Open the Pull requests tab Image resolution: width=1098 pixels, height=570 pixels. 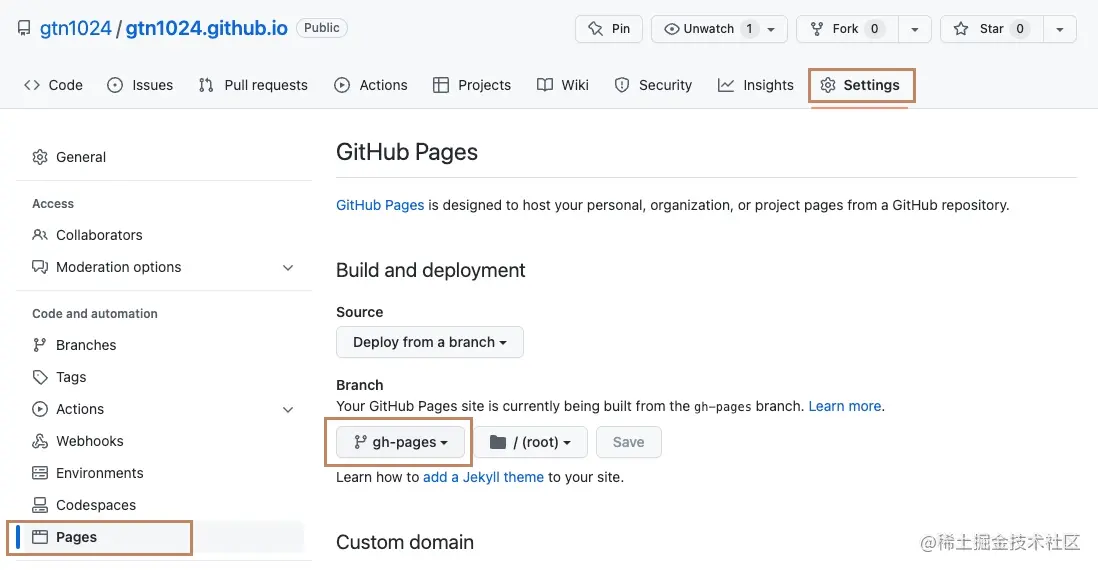(253, 85)
